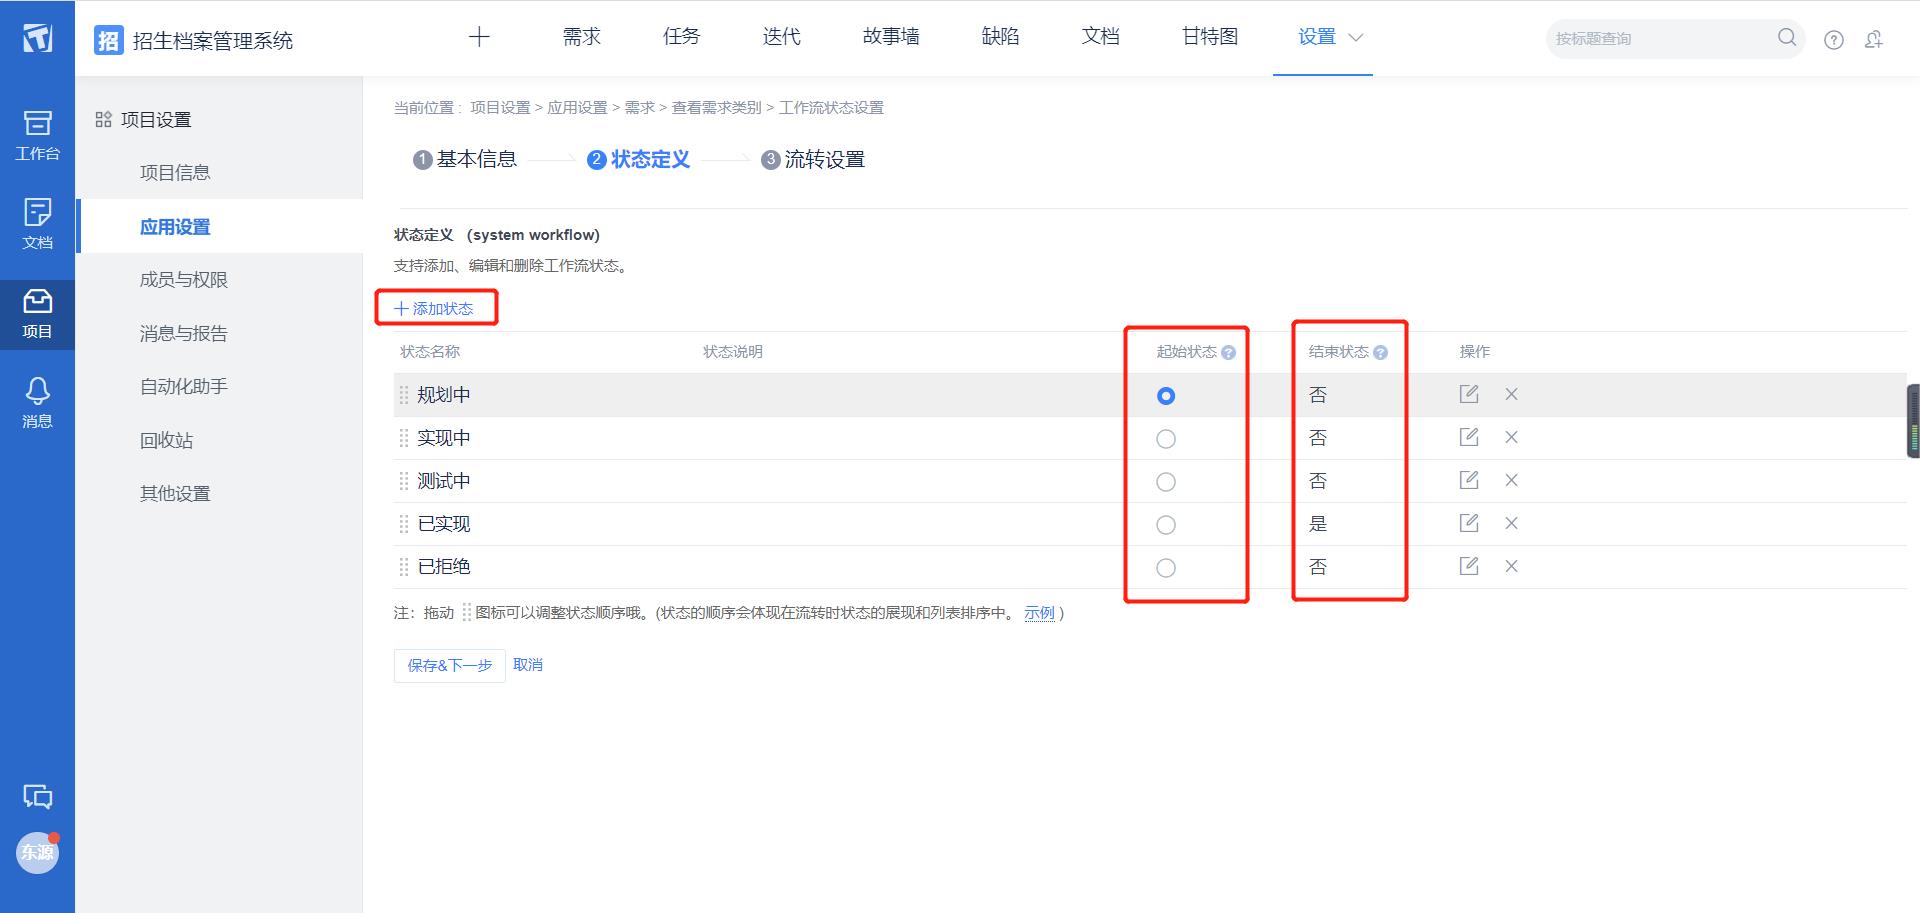The height and width of the screenshot is (913, 1920).
Task: Click the 招 project icon
Action: pyautogui.click(x=108, y=40)
